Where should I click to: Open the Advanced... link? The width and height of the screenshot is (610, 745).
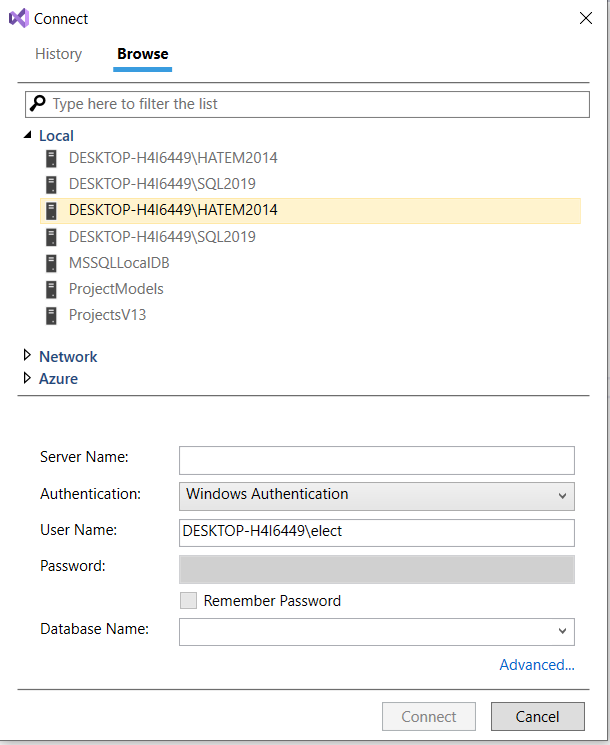(x=537, y=665)
